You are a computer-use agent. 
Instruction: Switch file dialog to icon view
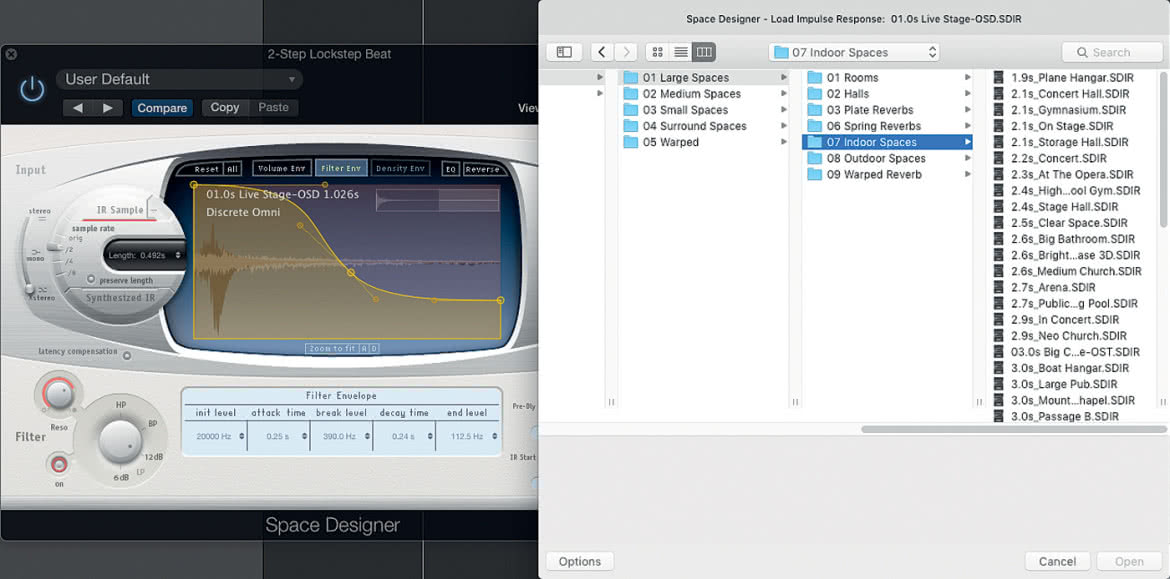pos(657,52)
